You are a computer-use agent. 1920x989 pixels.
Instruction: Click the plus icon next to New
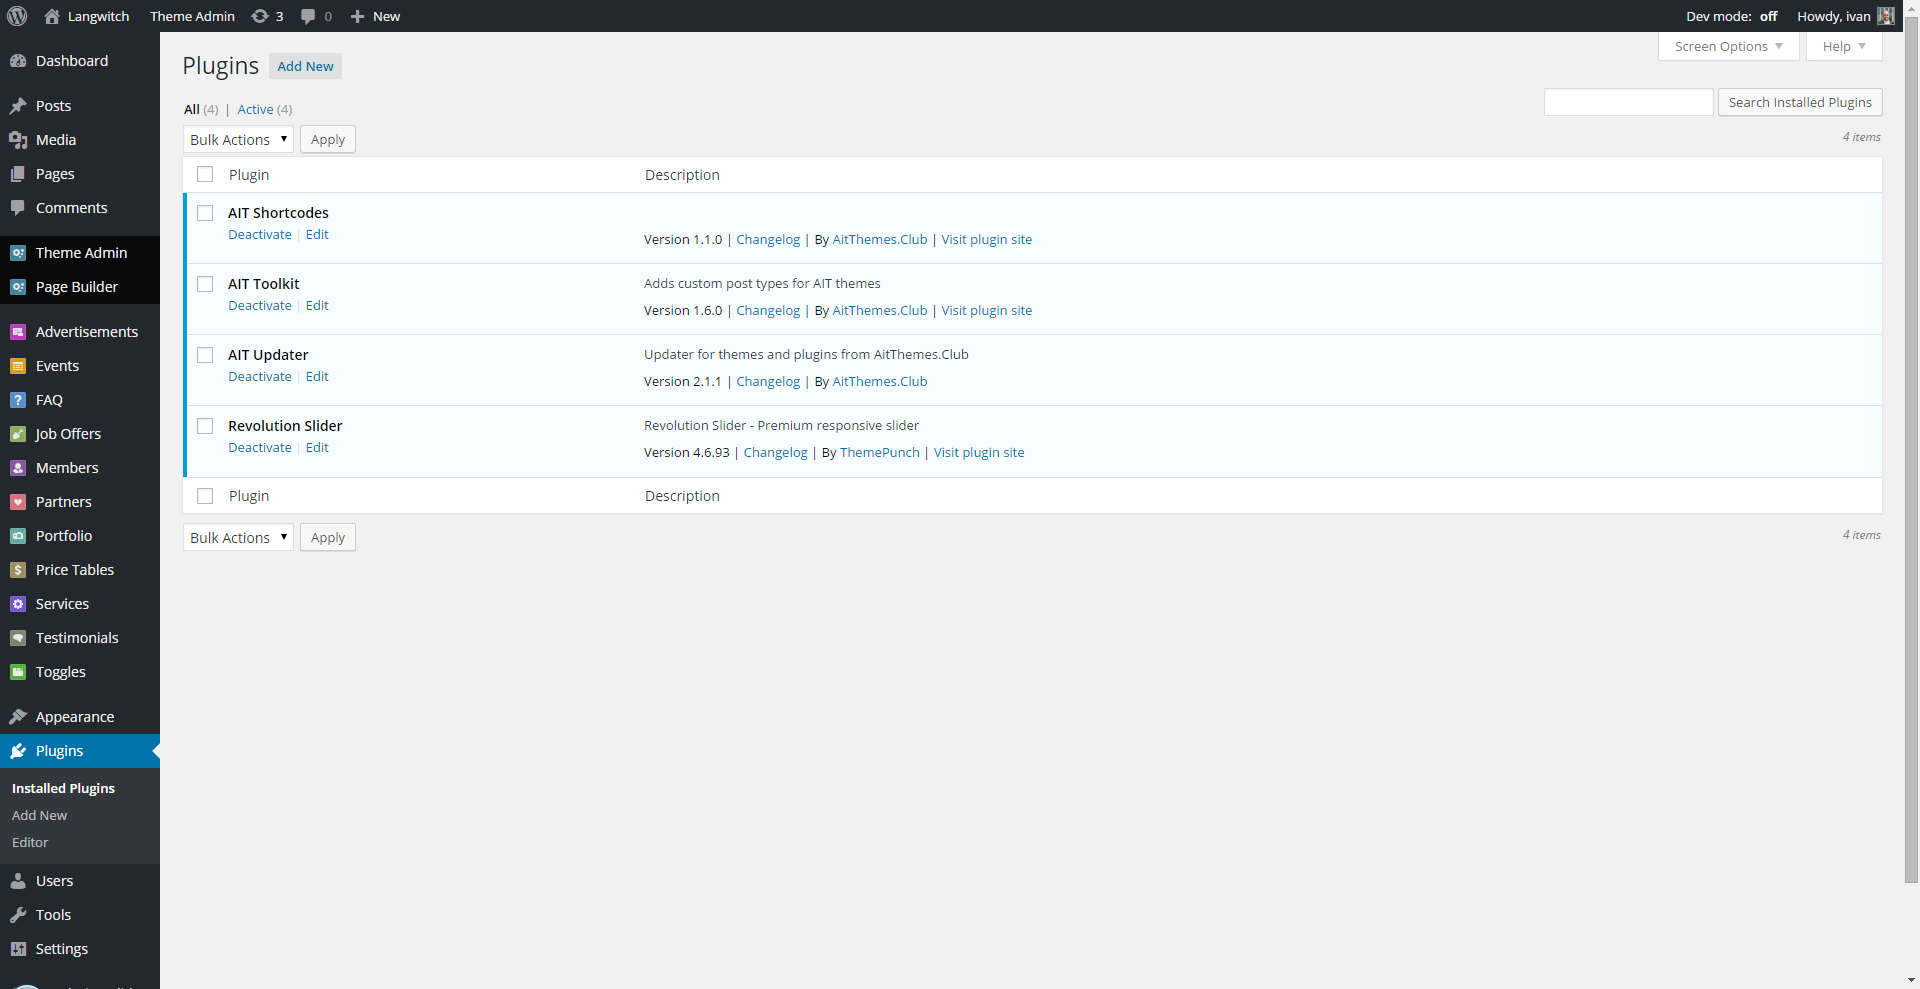(357, 16)
